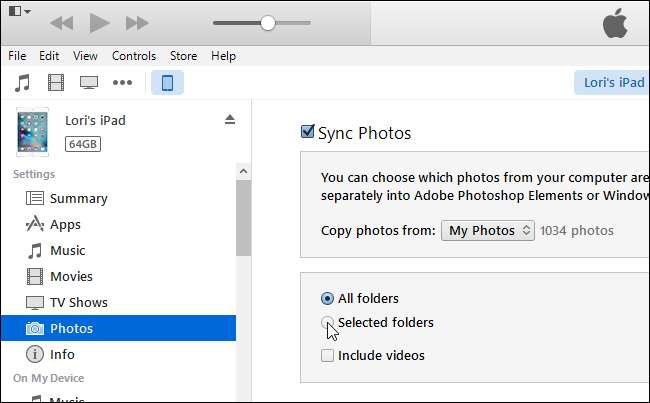The image size is (650, 403).
Task: Select the All folders option
Action: coord(327,298)
